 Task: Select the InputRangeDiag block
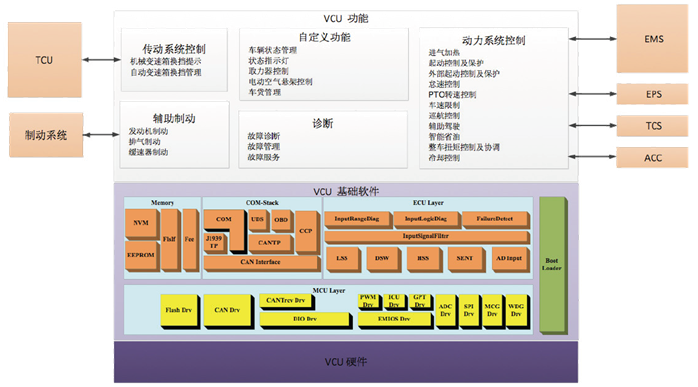click(x=357, y=220)
